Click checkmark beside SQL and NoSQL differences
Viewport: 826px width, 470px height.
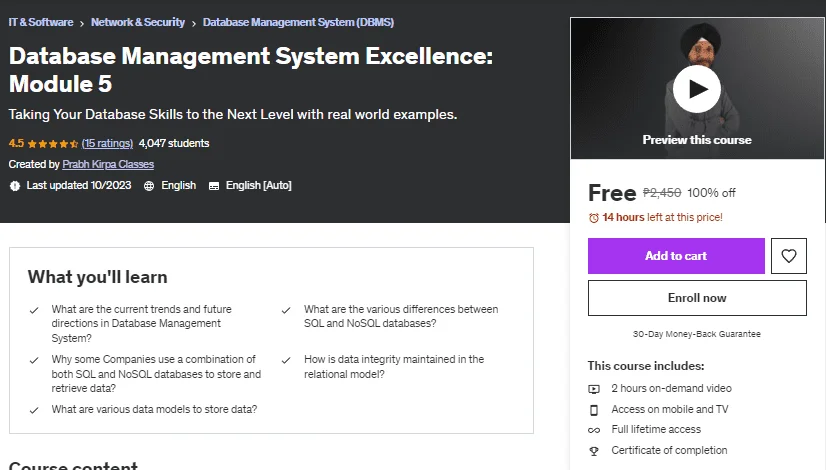pos(286,310)
